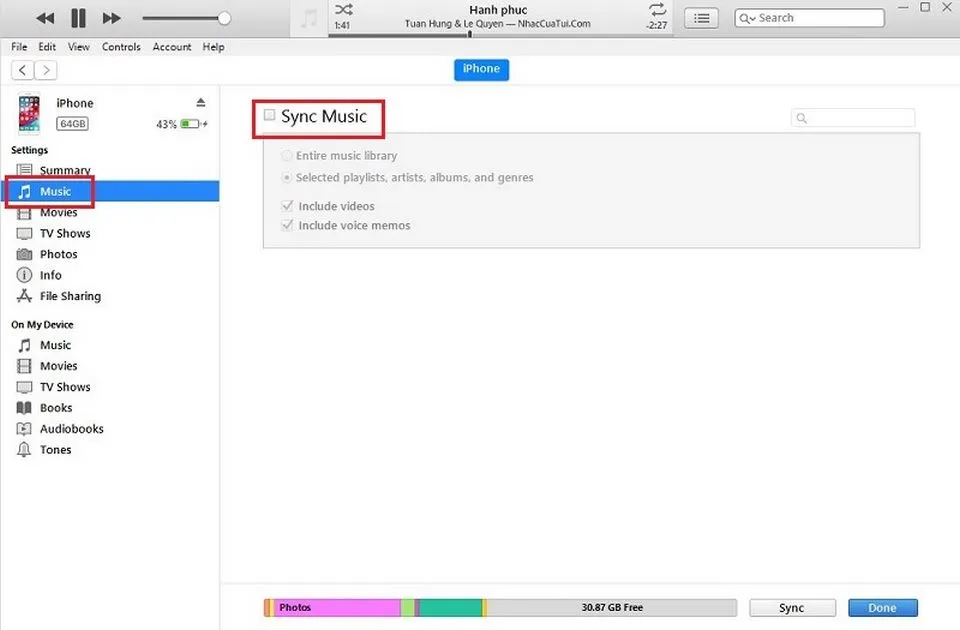Select Entire music library radio button
This screenshot has height=630, width=960.
287,155
